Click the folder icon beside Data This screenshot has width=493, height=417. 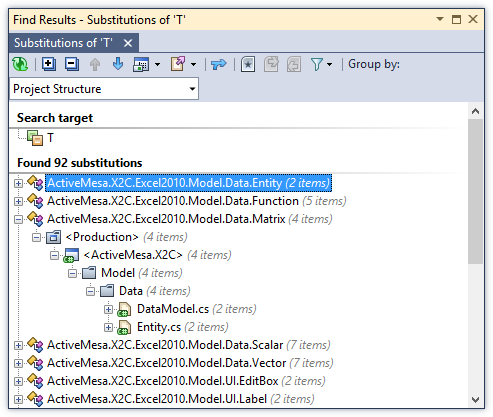pyautogui.click(x=107, y=291)
